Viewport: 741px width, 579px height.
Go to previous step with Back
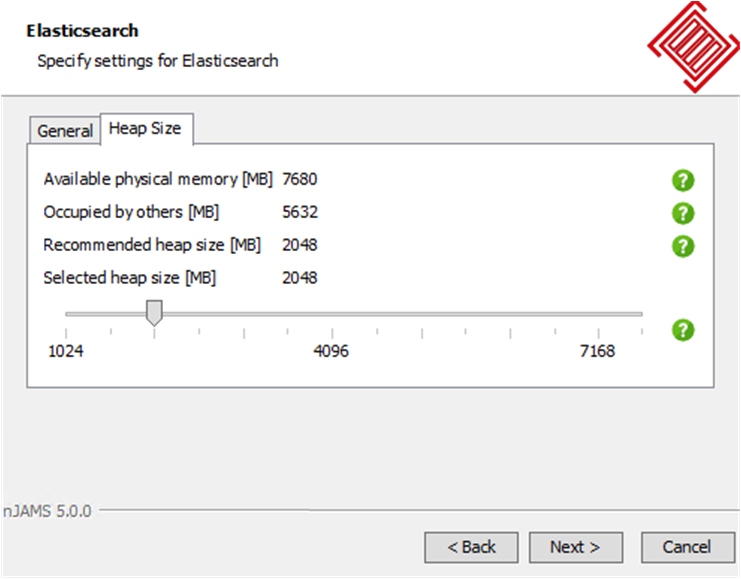[471, 547]
